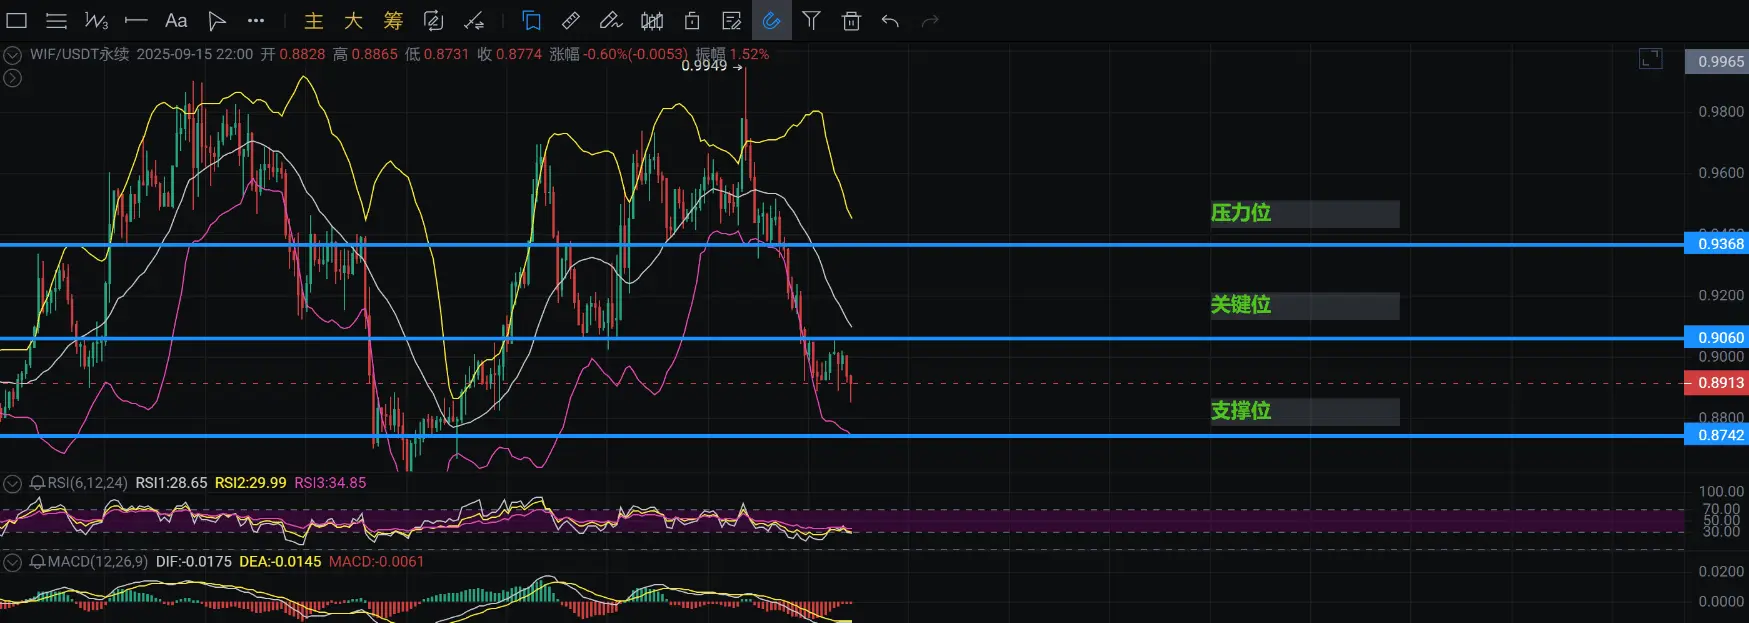This screenshot has width=1749, height=623.
Task: Click the RSI2:29.99 value
Action: click(x=251, y=483)
